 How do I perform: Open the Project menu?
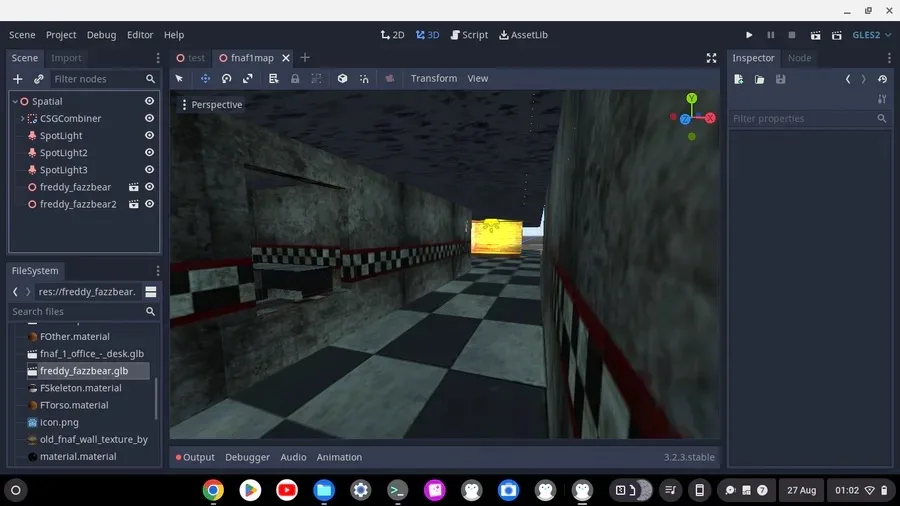pyautogui.click(x=61, y=35)
